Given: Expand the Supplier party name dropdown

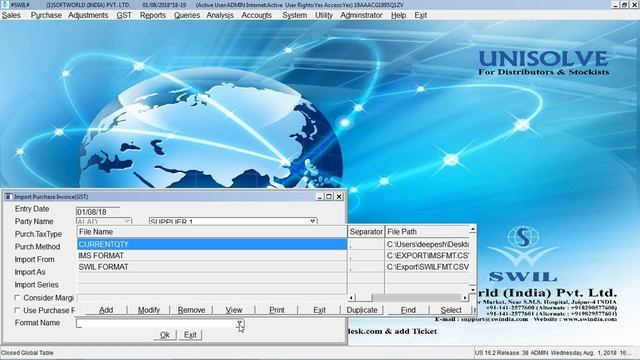Looking at the screenshot, I should pos(312,221).
